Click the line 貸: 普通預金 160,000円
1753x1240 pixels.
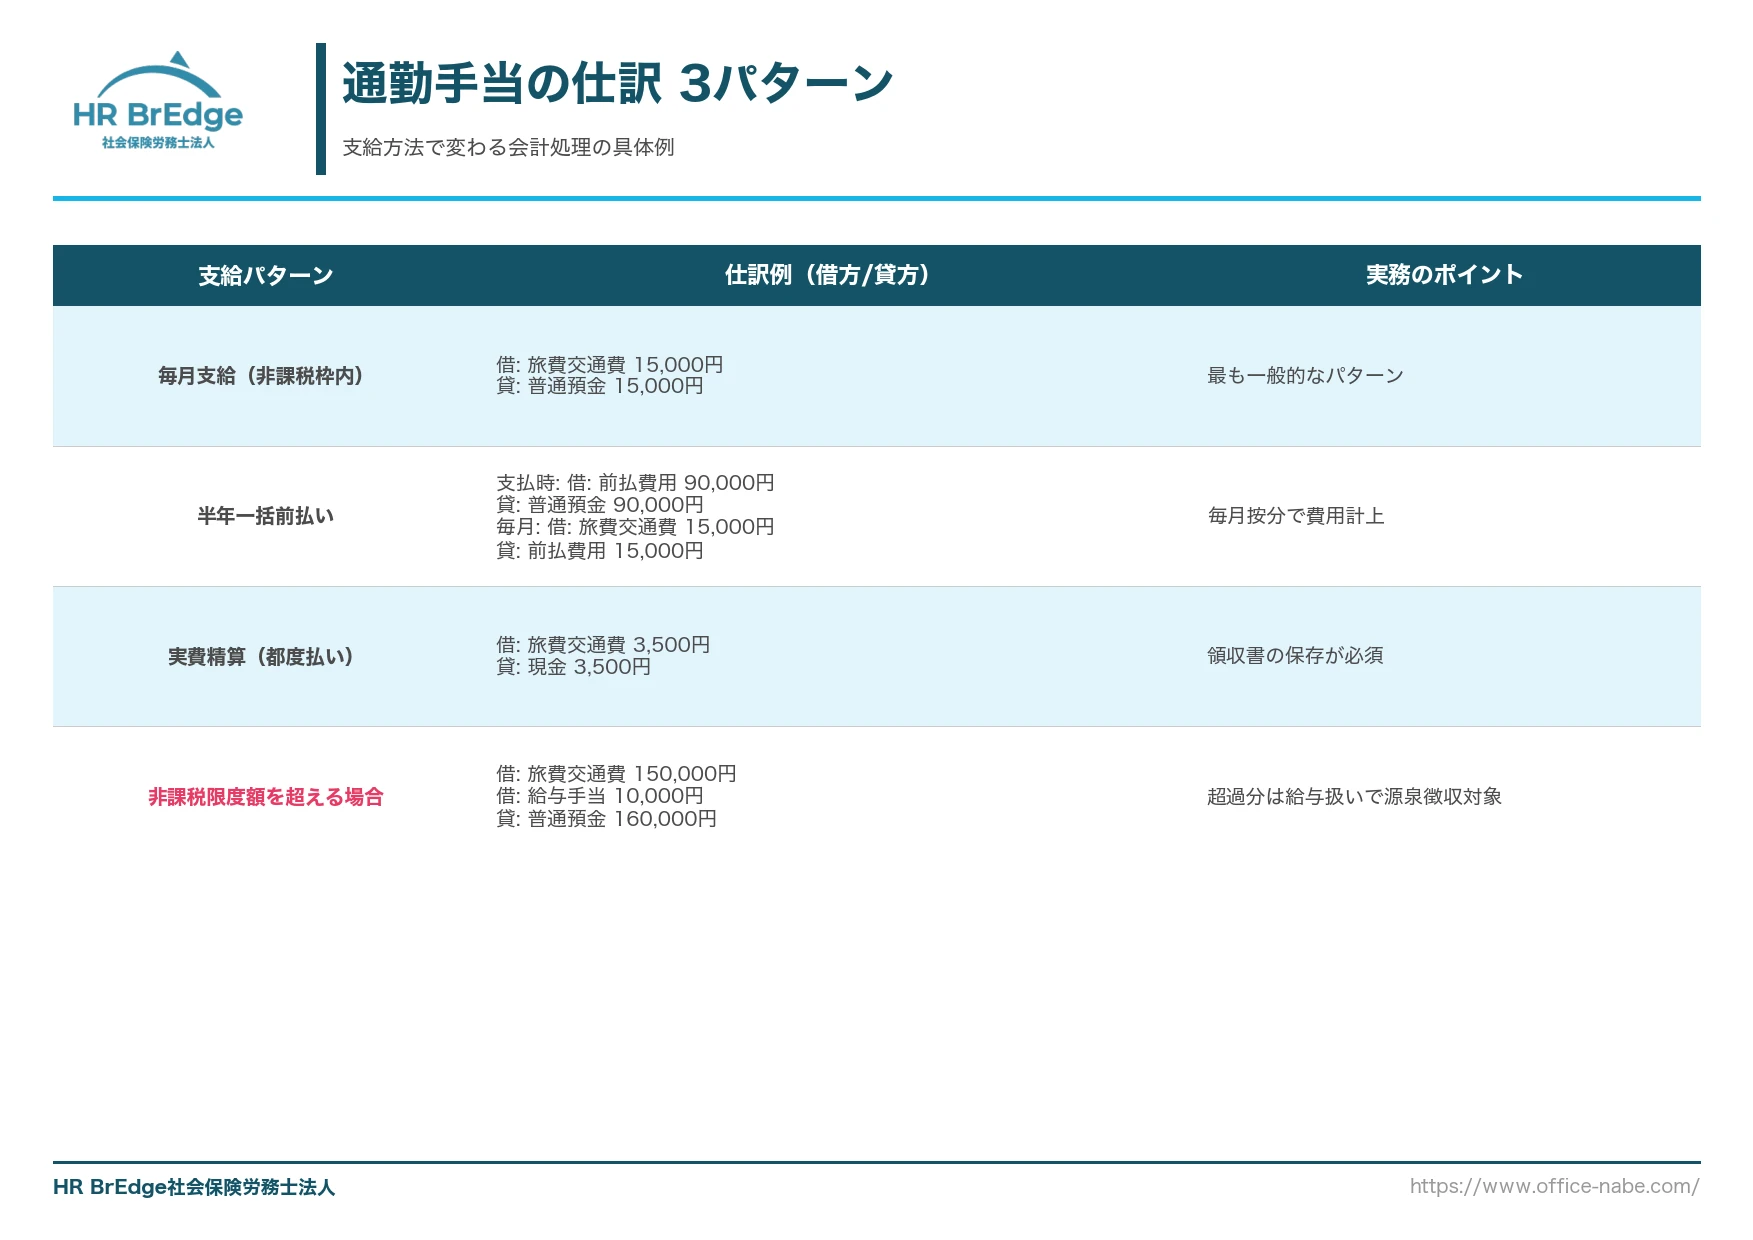[606, 819]
